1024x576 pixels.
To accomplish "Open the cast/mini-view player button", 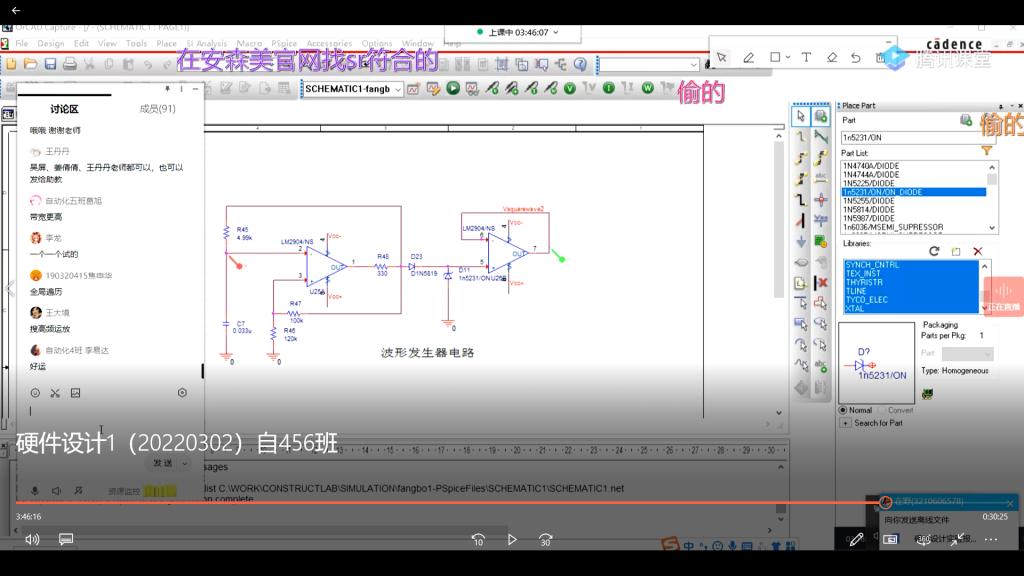I will 890,539.
